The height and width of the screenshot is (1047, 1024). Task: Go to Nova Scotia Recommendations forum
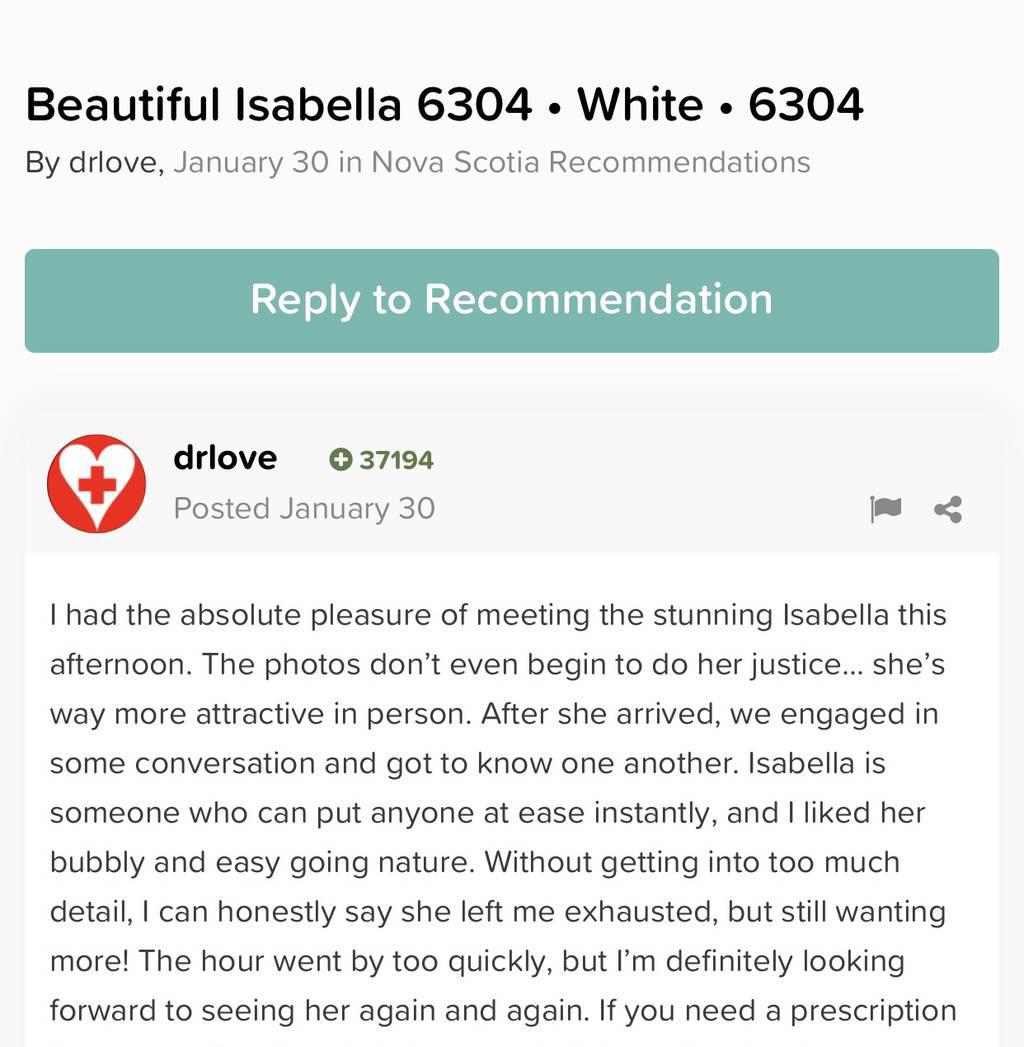click(591, 162)
